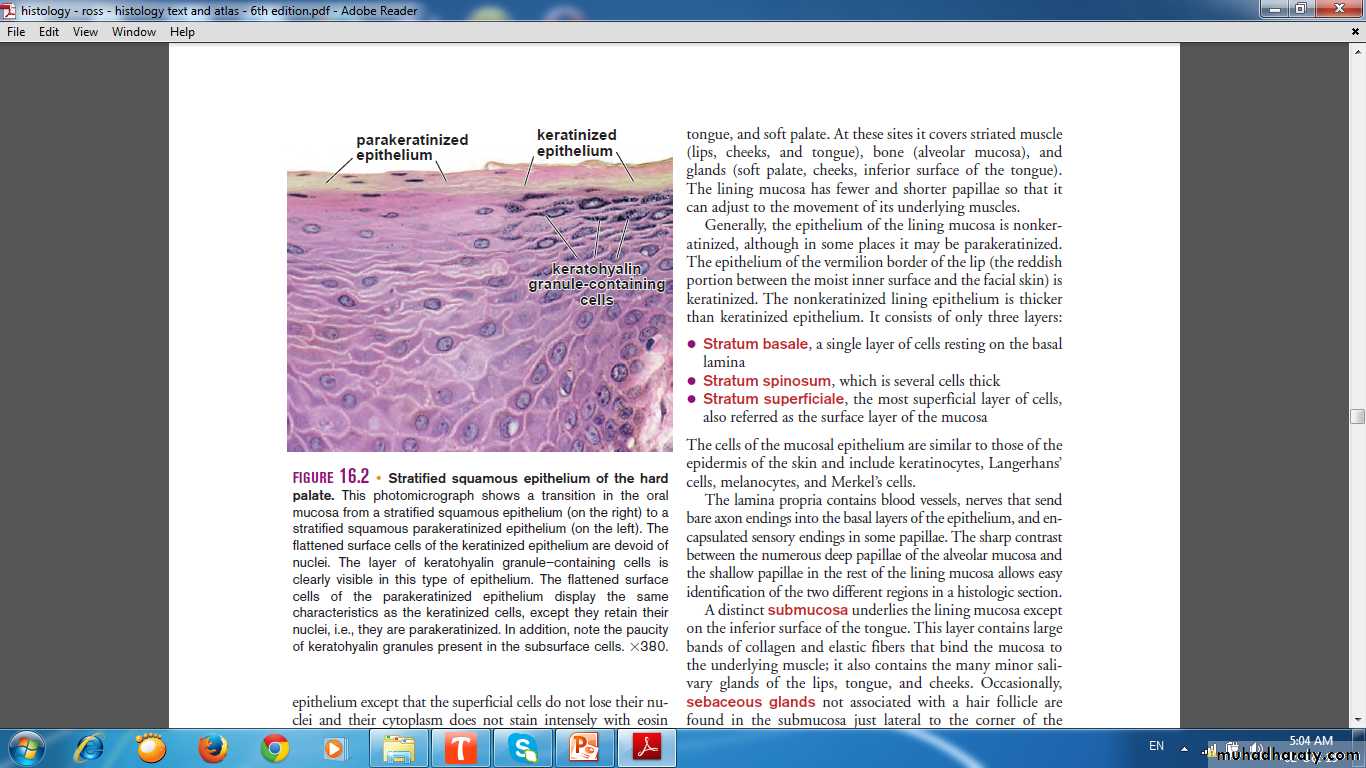
Task: Click the orange T application taskbar icon
Action: coord(461,748)
